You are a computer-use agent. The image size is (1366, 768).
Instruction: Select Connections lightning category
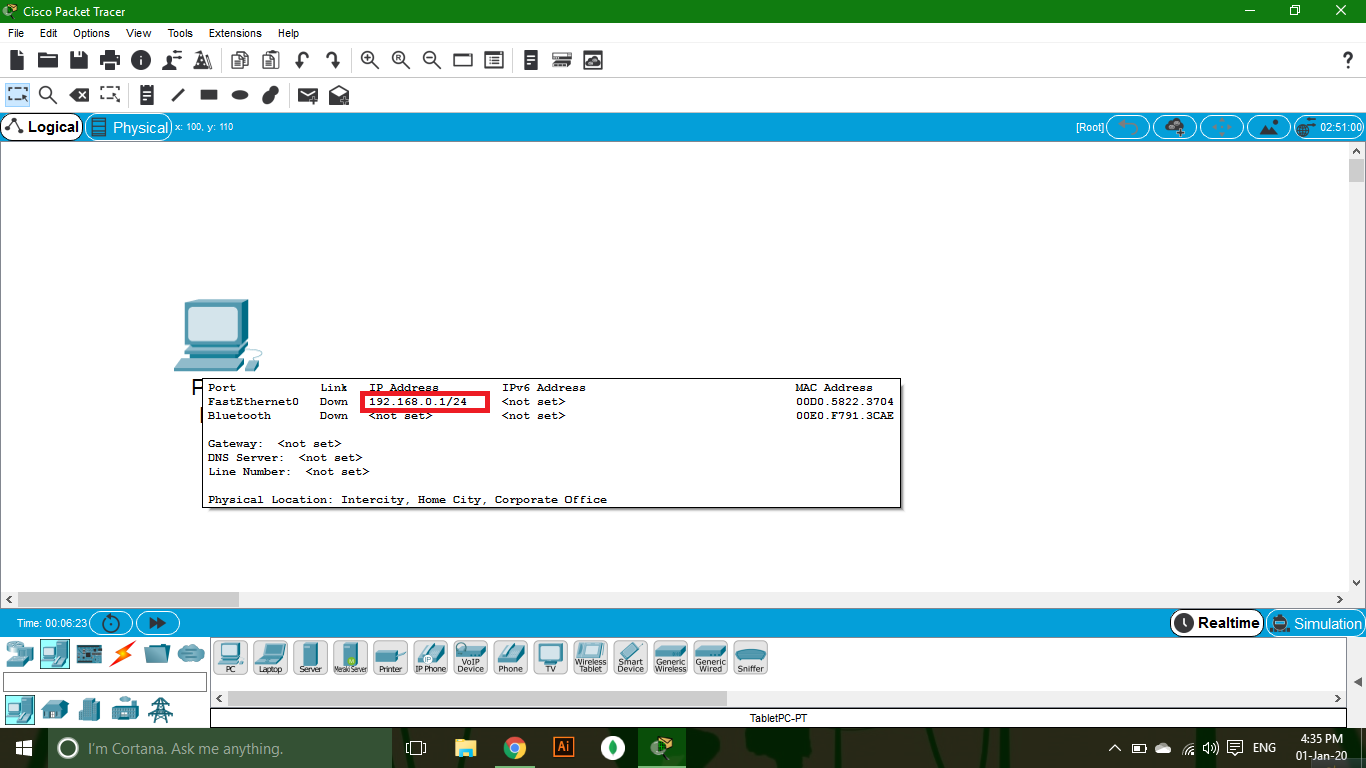point(122,655)
